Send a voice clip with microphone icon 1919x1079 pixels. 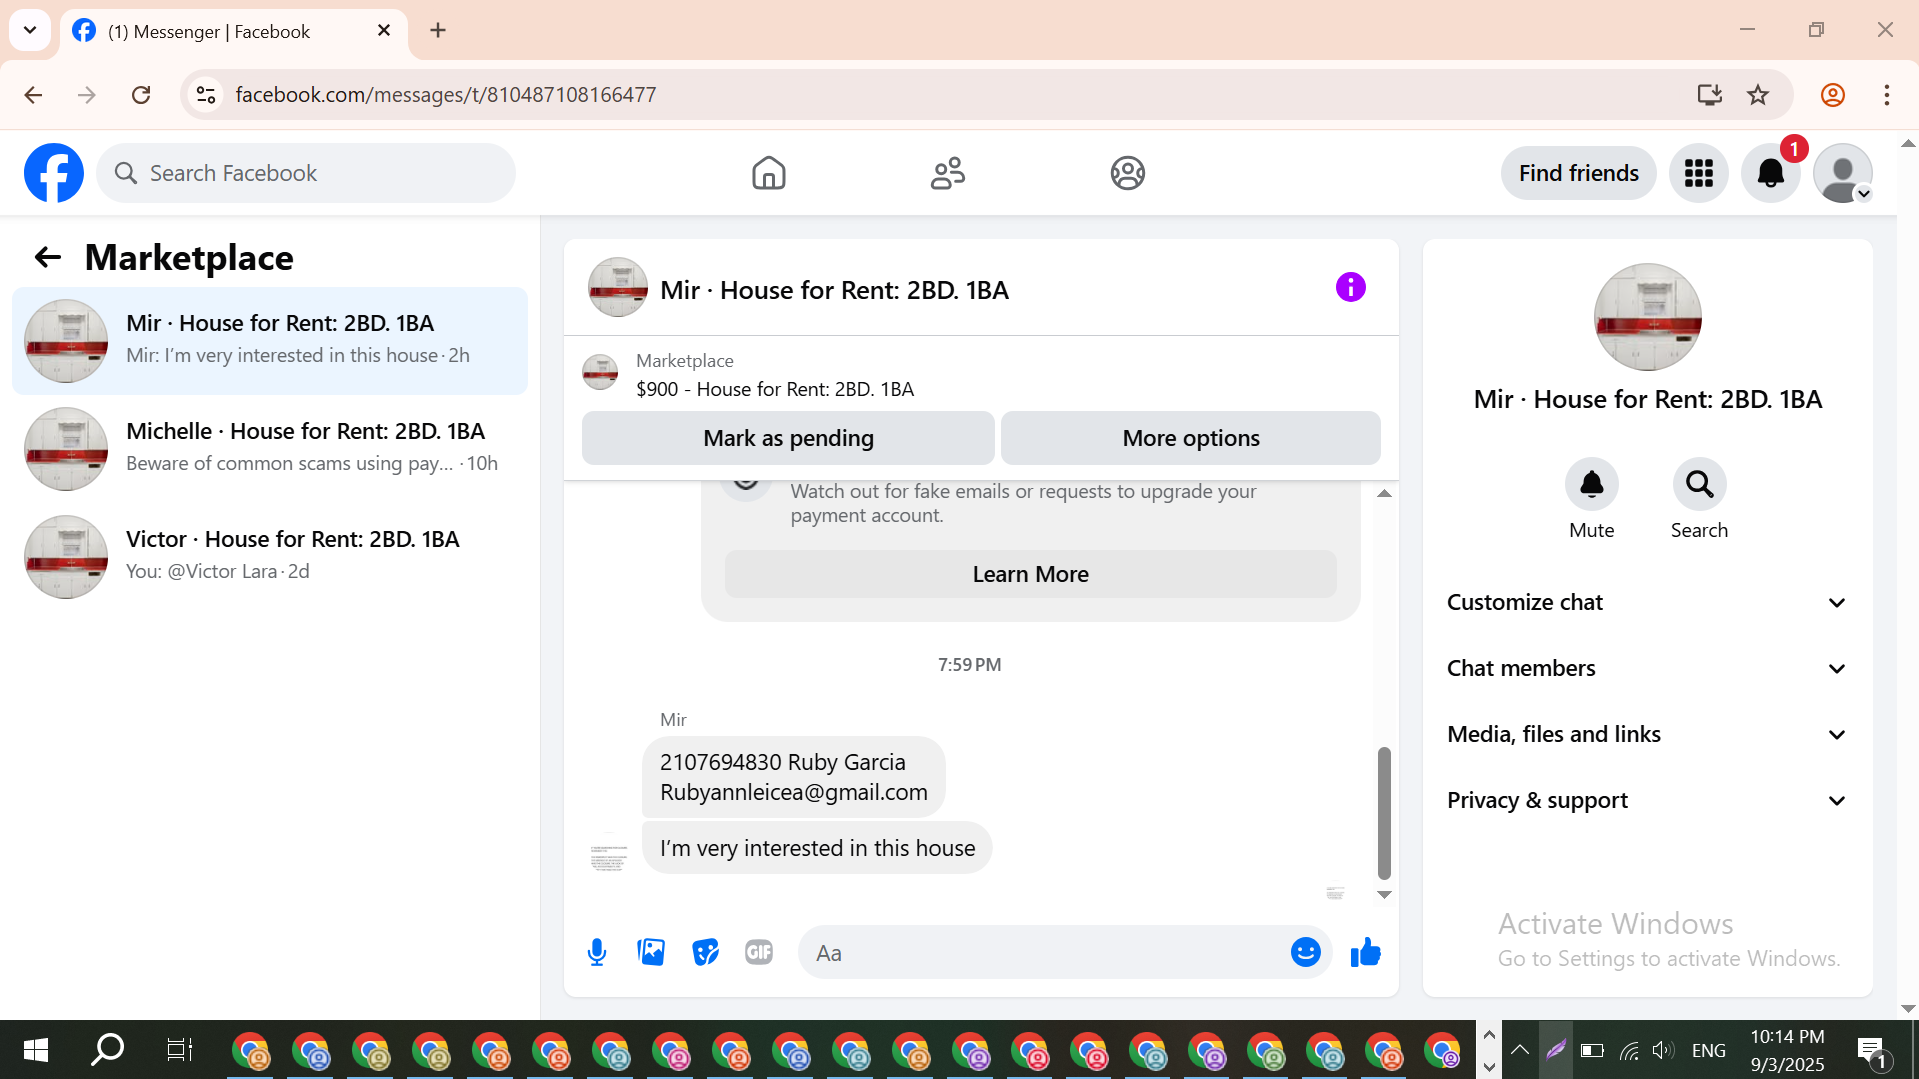(597, 952)
